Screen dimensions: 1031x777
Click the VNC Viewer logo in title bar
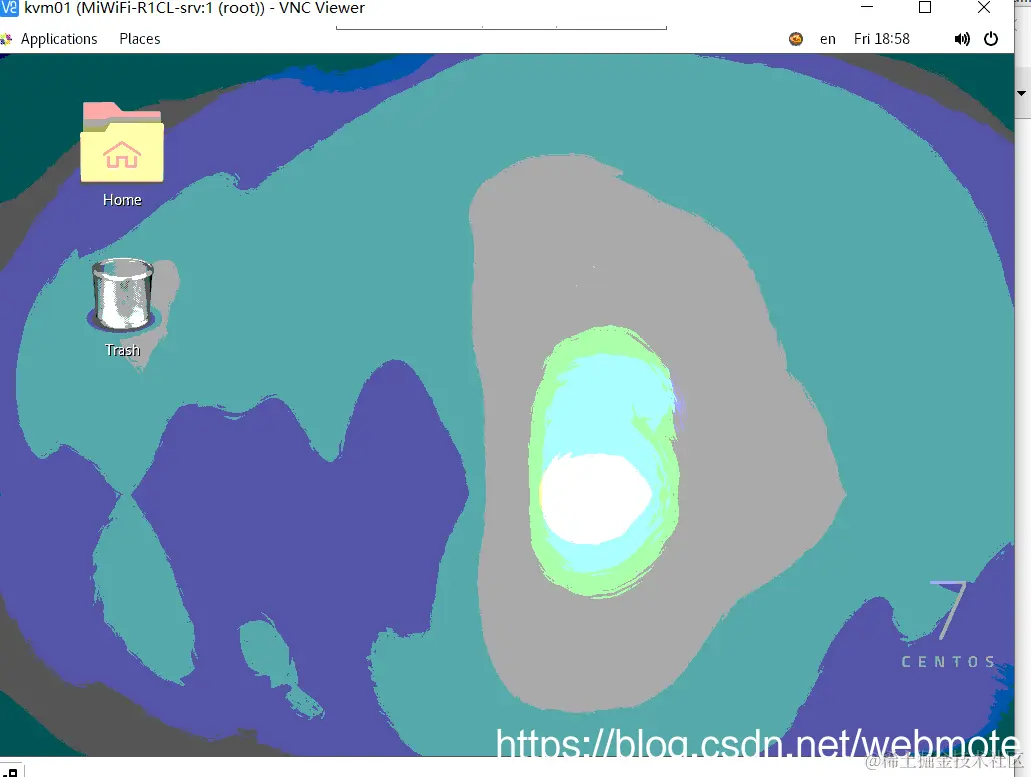[9, 7]
